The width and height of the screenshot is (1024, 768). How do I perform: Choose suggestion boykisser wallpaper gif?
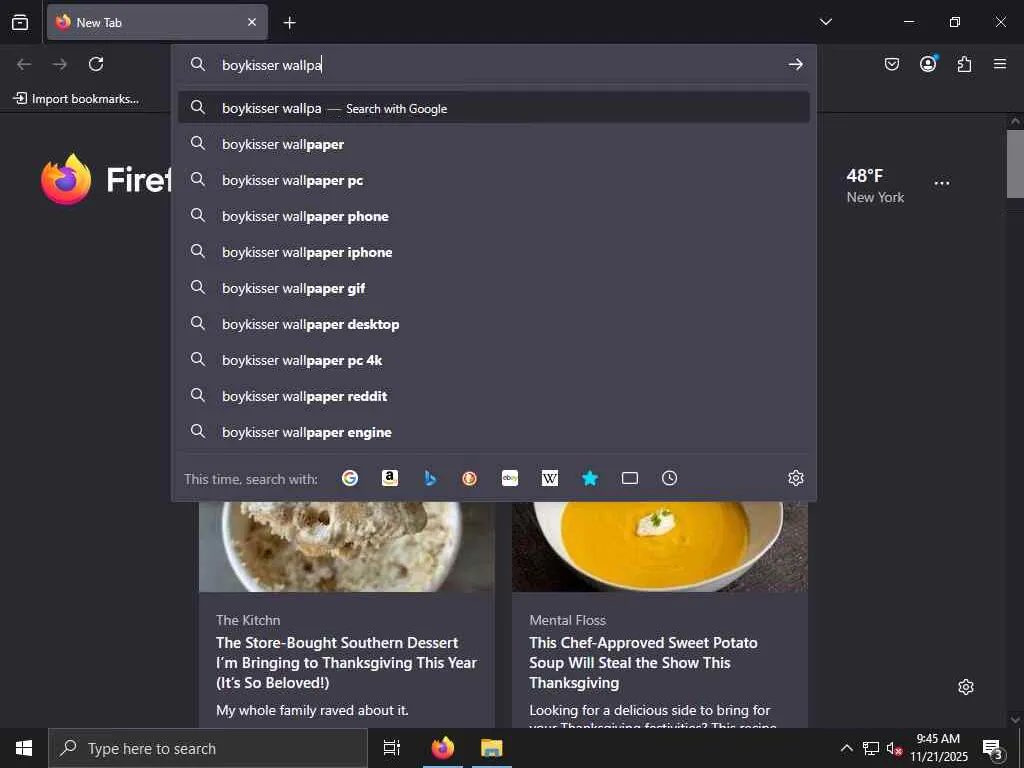coord(494,287)
